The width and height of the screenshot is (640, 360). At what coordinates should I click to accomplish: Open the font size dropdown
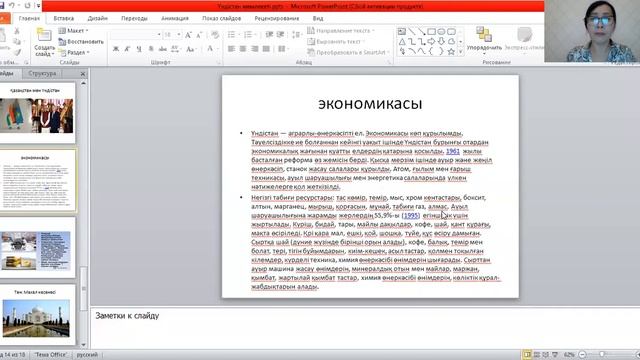click(179, 35)
